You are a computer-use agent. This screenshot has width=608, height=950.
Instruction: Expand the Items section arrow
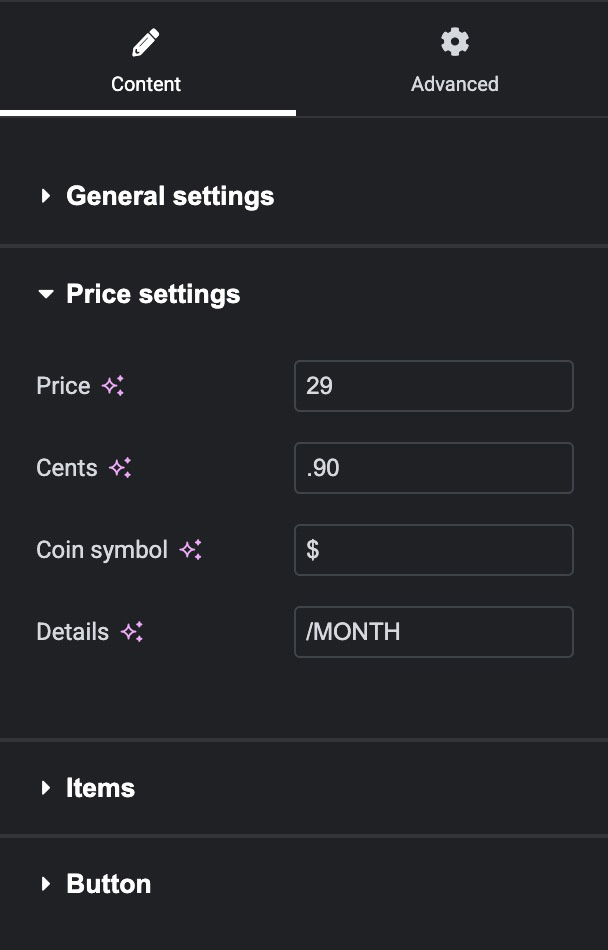point(45,788)
